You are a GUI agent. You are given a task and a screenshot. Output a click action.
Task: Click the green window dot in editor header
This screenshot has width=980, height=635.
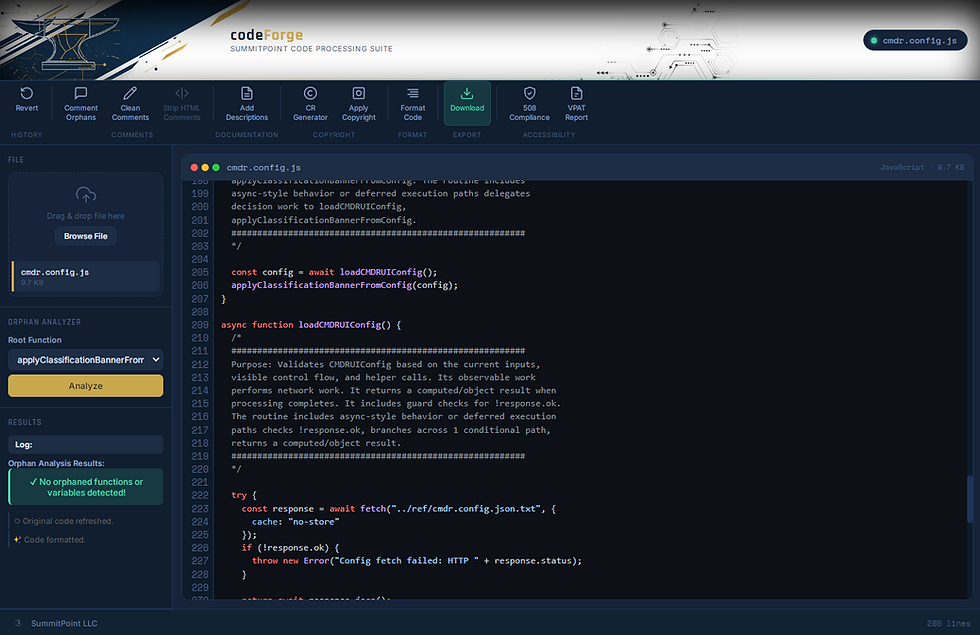pyautogui.click(x=216, y=168)
